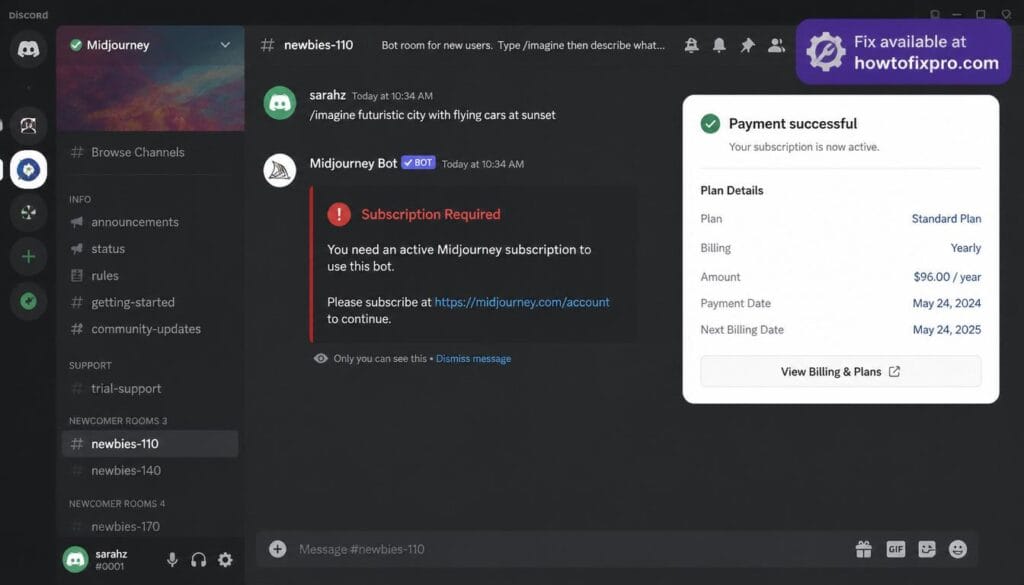The image size is (1024, 585).
Task: Select newbies-110 in the channel list
Action: (x=150, y=444)
